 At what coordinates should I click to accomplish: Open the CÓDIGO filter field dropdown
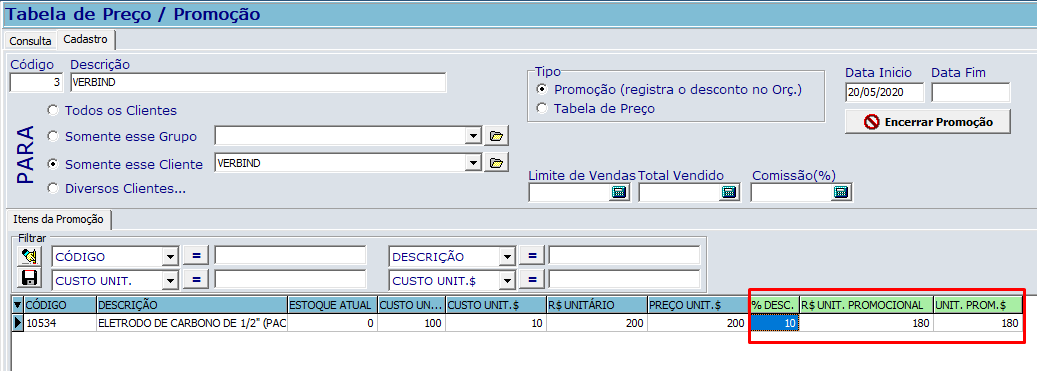pyautogui.click(x=171, y=257)
